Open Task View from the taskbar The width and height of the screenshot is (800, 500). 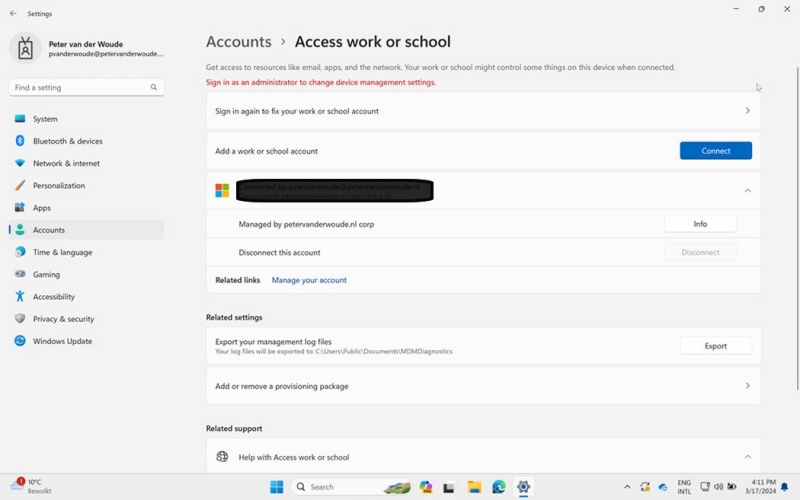point(448,487)
